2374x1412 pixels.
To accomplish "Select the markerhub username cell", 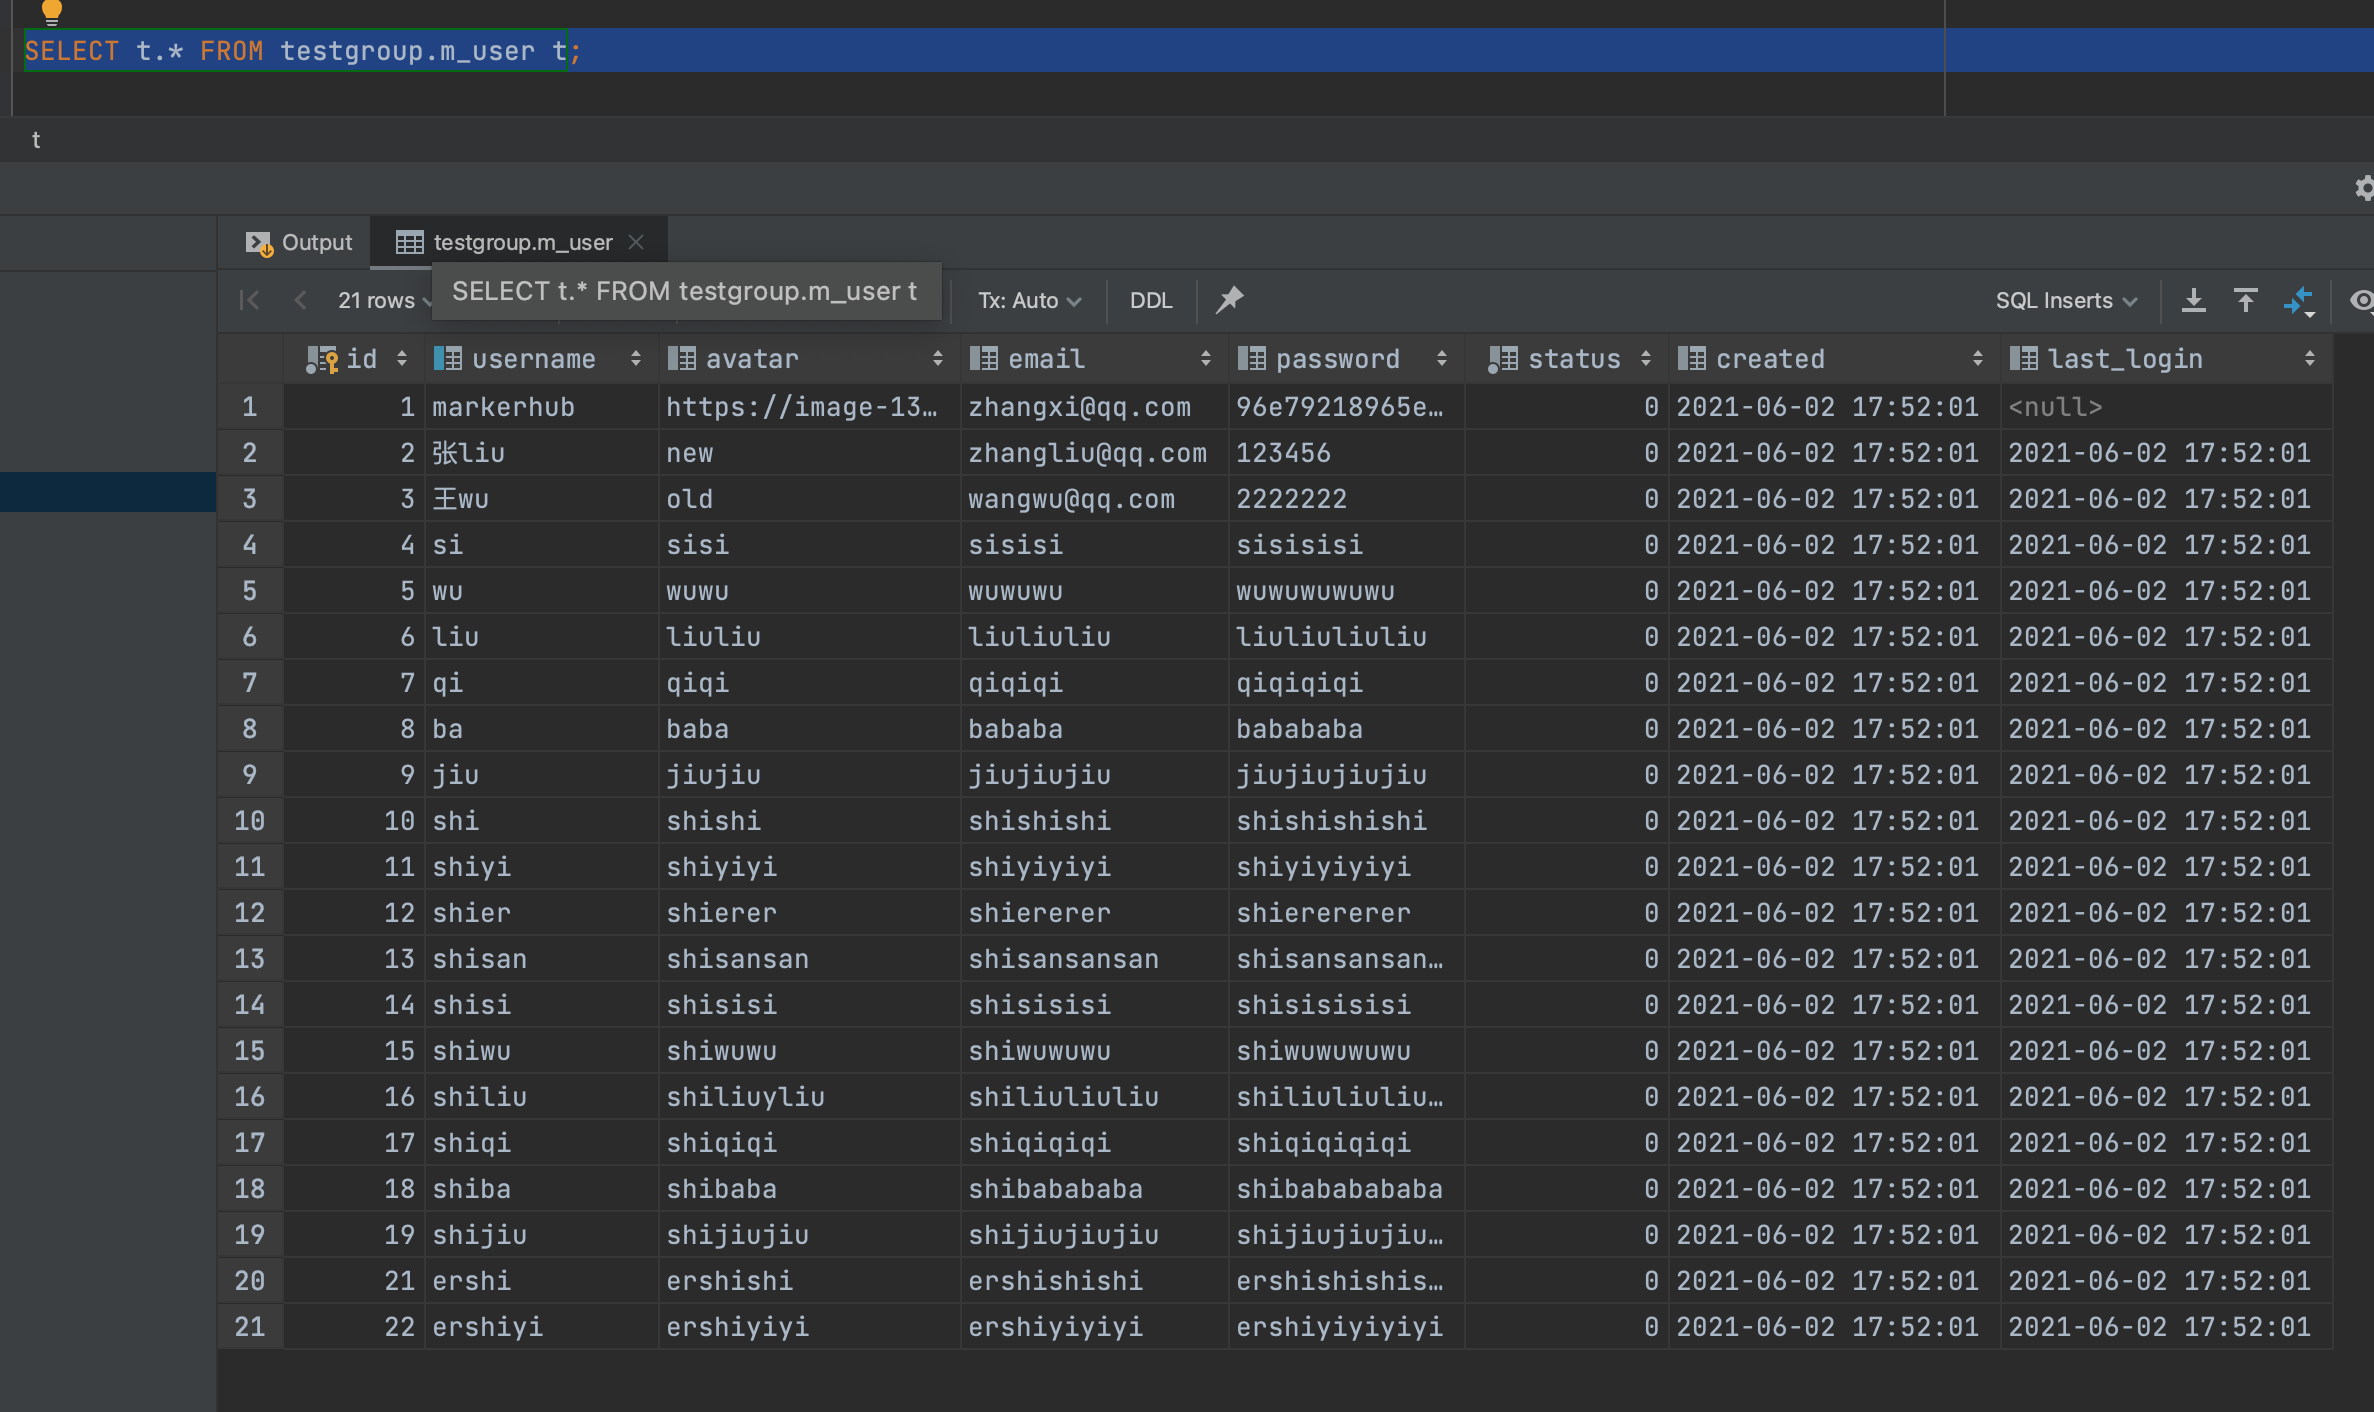I will 541,407.
